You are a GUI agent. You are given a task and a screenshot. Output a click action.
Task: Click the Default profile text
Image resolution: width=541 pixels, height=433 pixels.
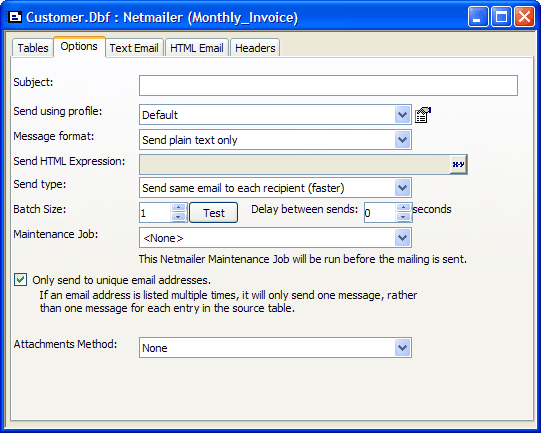tap(160, 115)
